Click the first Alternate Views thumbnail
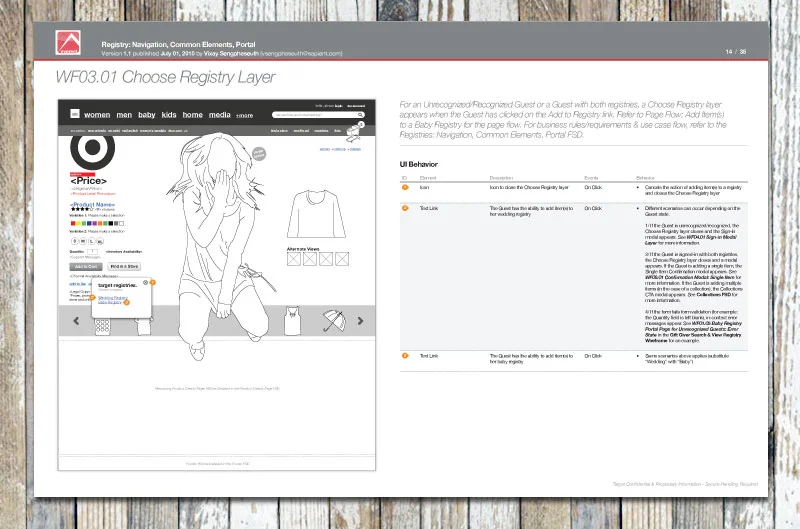Image resolution: width=800 pixels, height=529 pixels. (x=293, y=259)
